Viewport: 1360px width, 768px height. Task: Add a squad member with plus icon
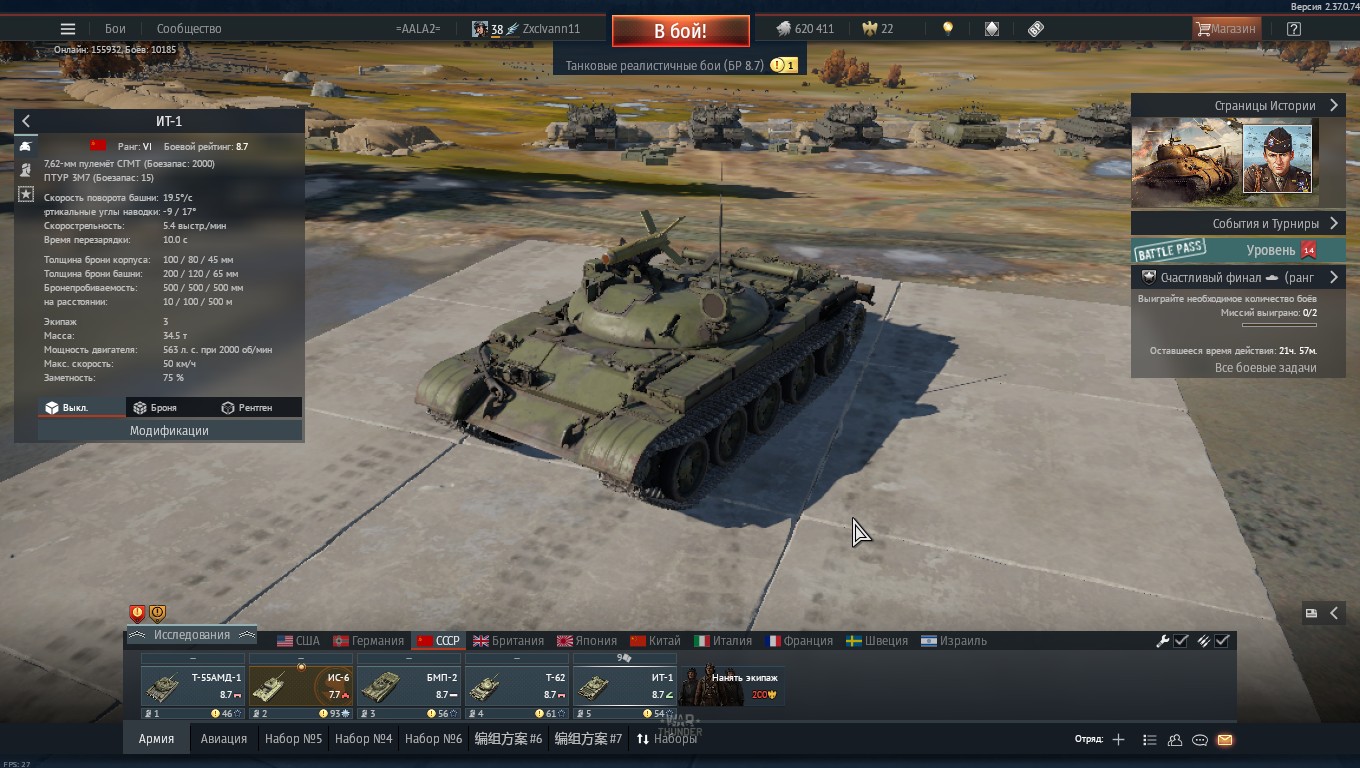pyautogui.click(x=1118, y=740)
